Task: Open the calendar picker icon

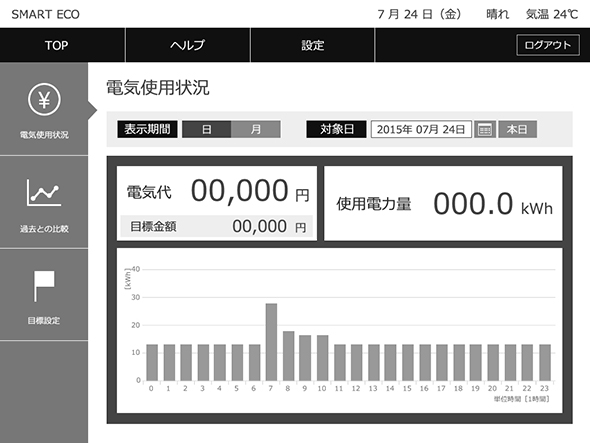Action: point(485,129)
